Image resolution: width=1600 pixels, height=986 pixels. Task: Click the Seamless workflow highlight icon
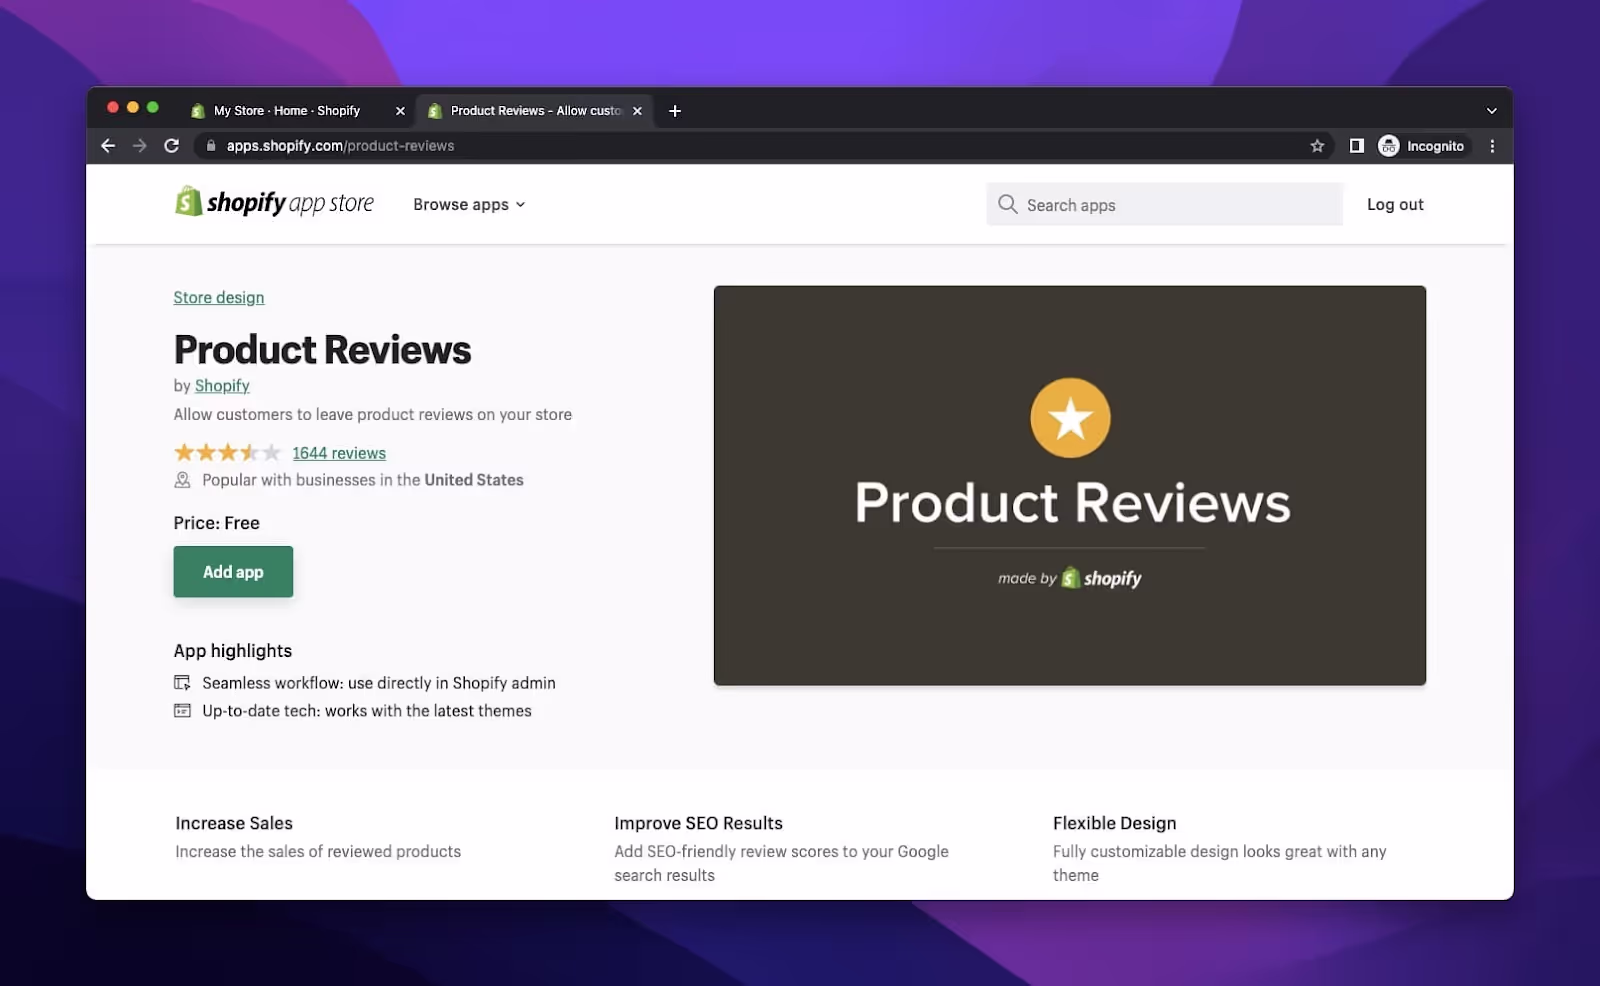tap(182, 683)
